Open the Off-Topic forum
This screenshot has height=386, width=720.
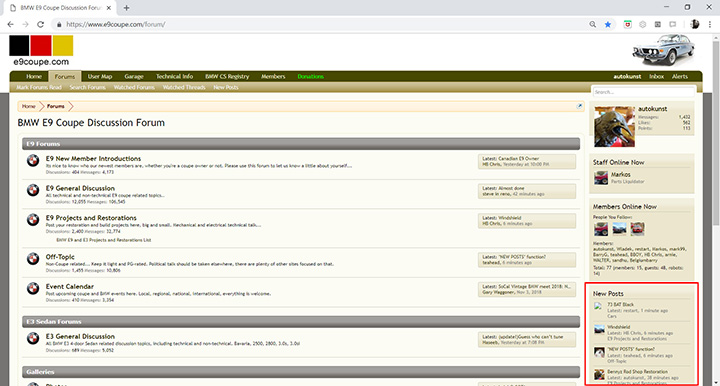coord(60,257)
